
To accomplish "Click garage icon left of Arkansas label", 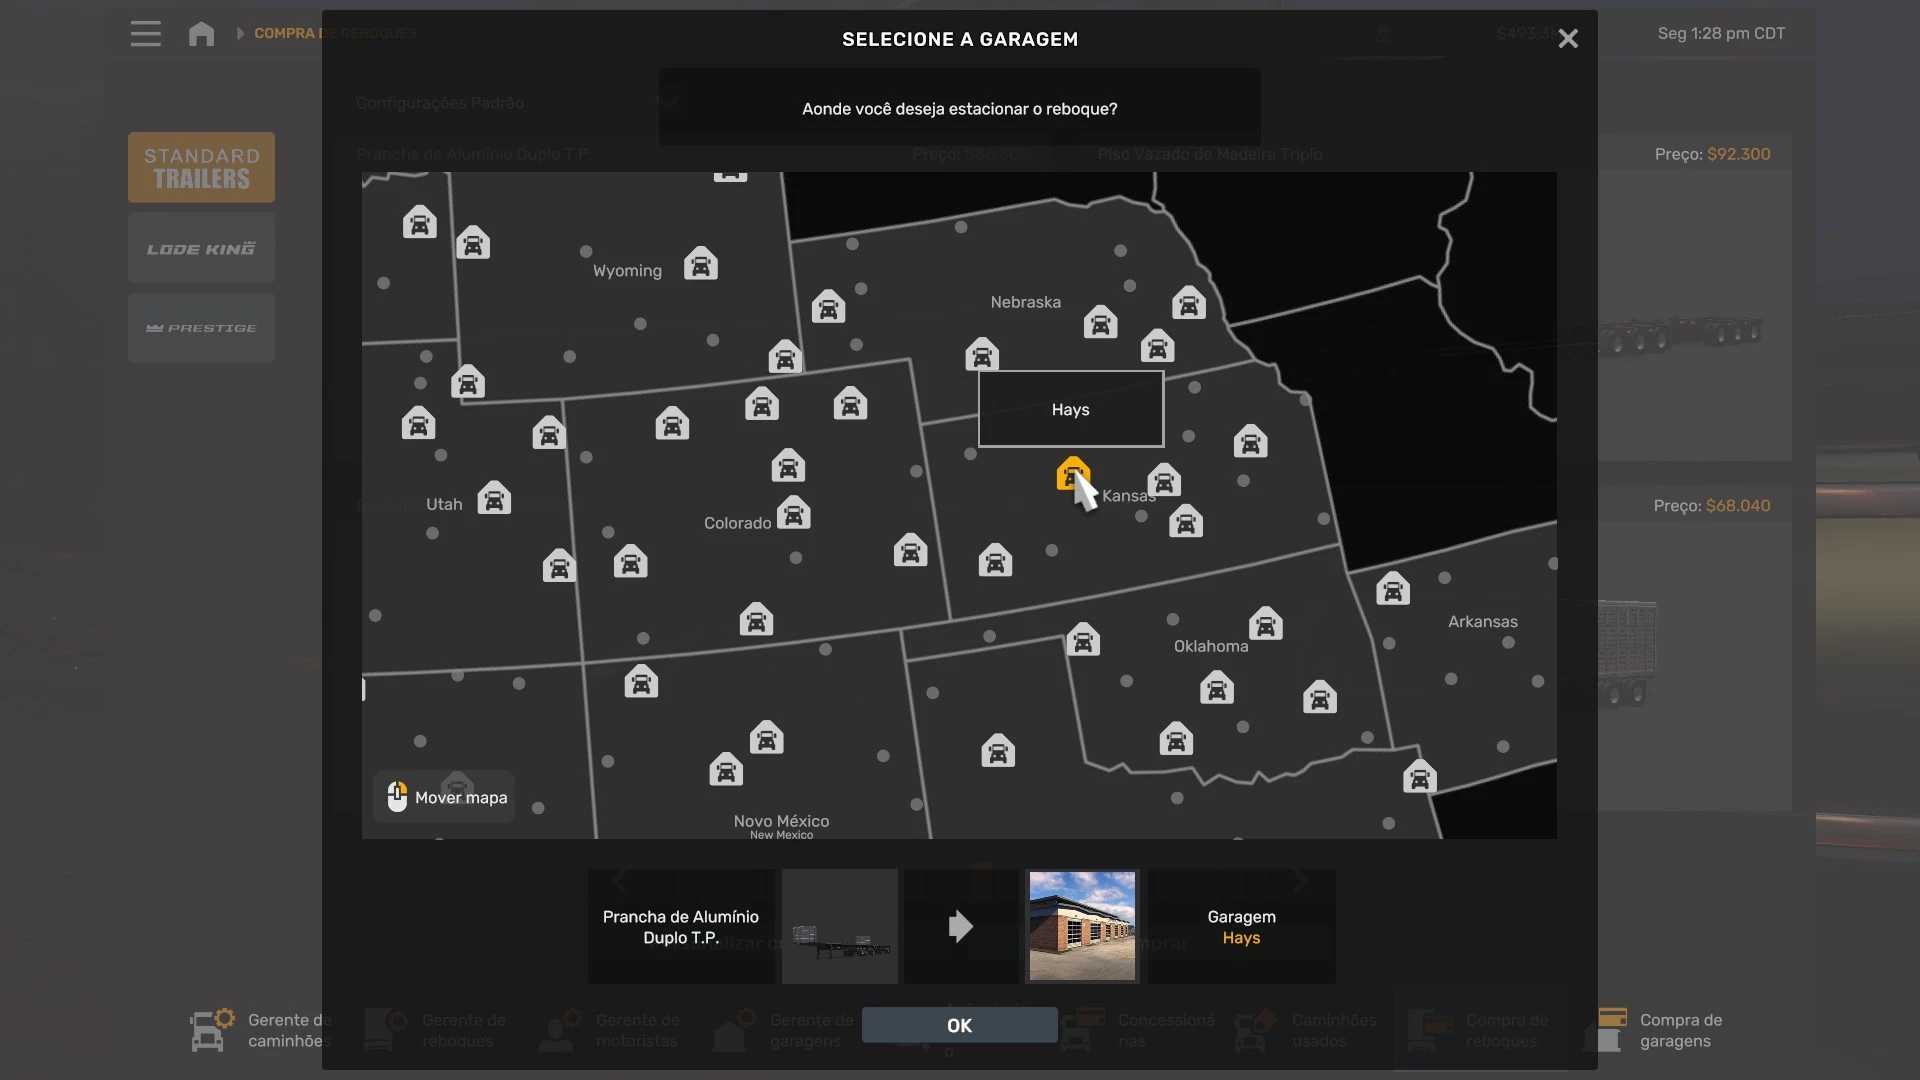I will [1392, 589].
